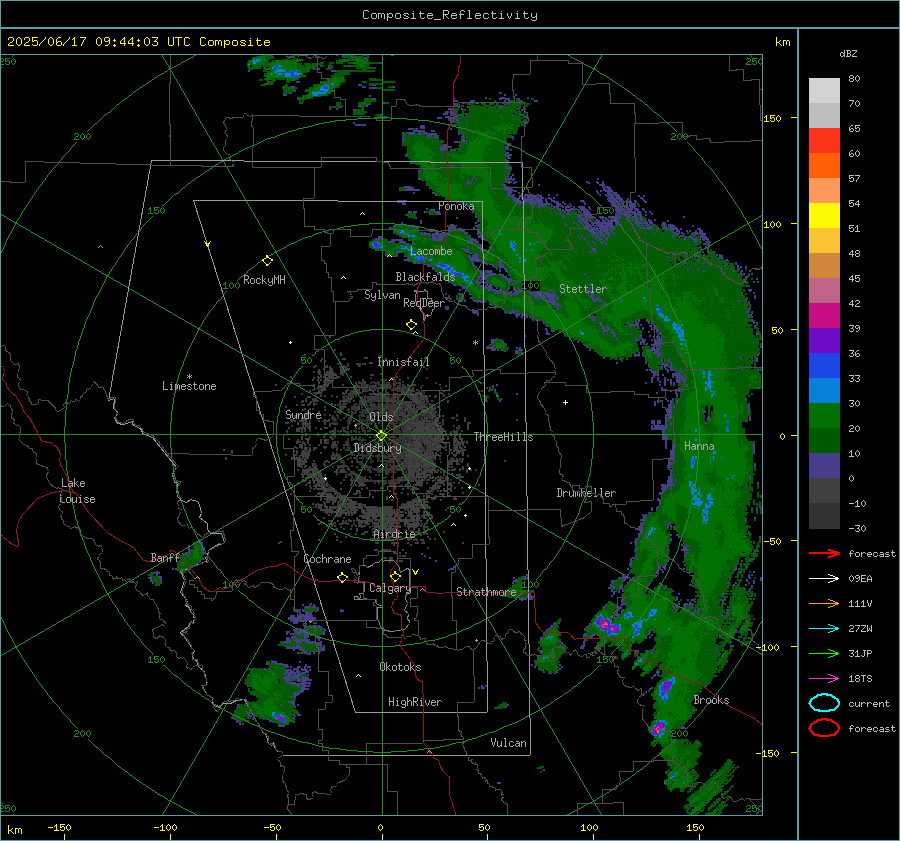Viewport: 900px width, 841px height.
Task: Select the light gray 80-70 dBZ swatch
Action: pos(824,91)
